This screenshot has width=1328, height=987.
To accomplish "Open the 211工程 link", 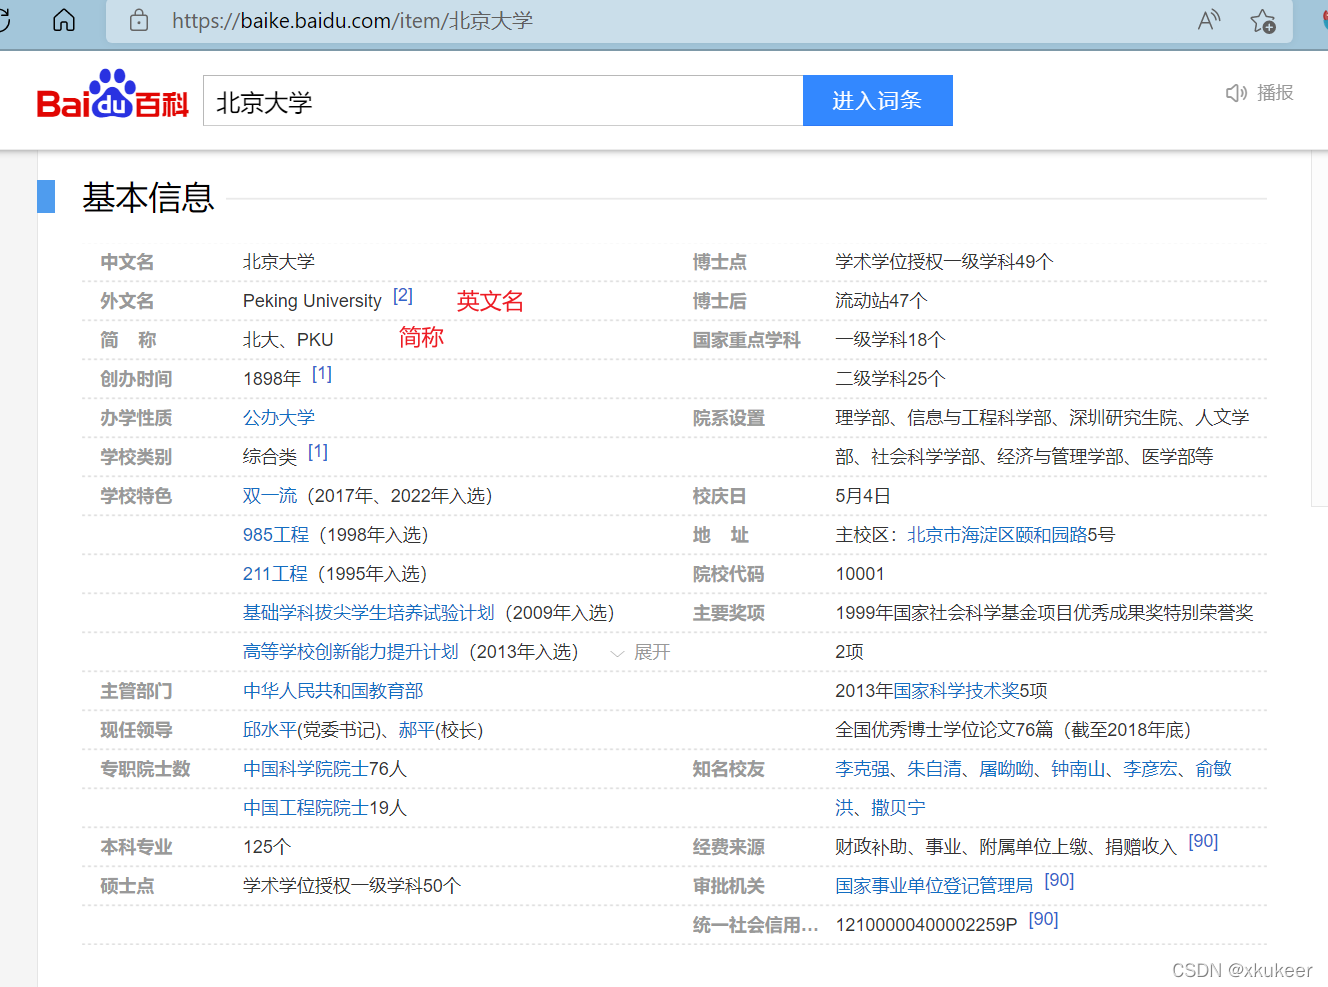I will [x=275, y=574].
